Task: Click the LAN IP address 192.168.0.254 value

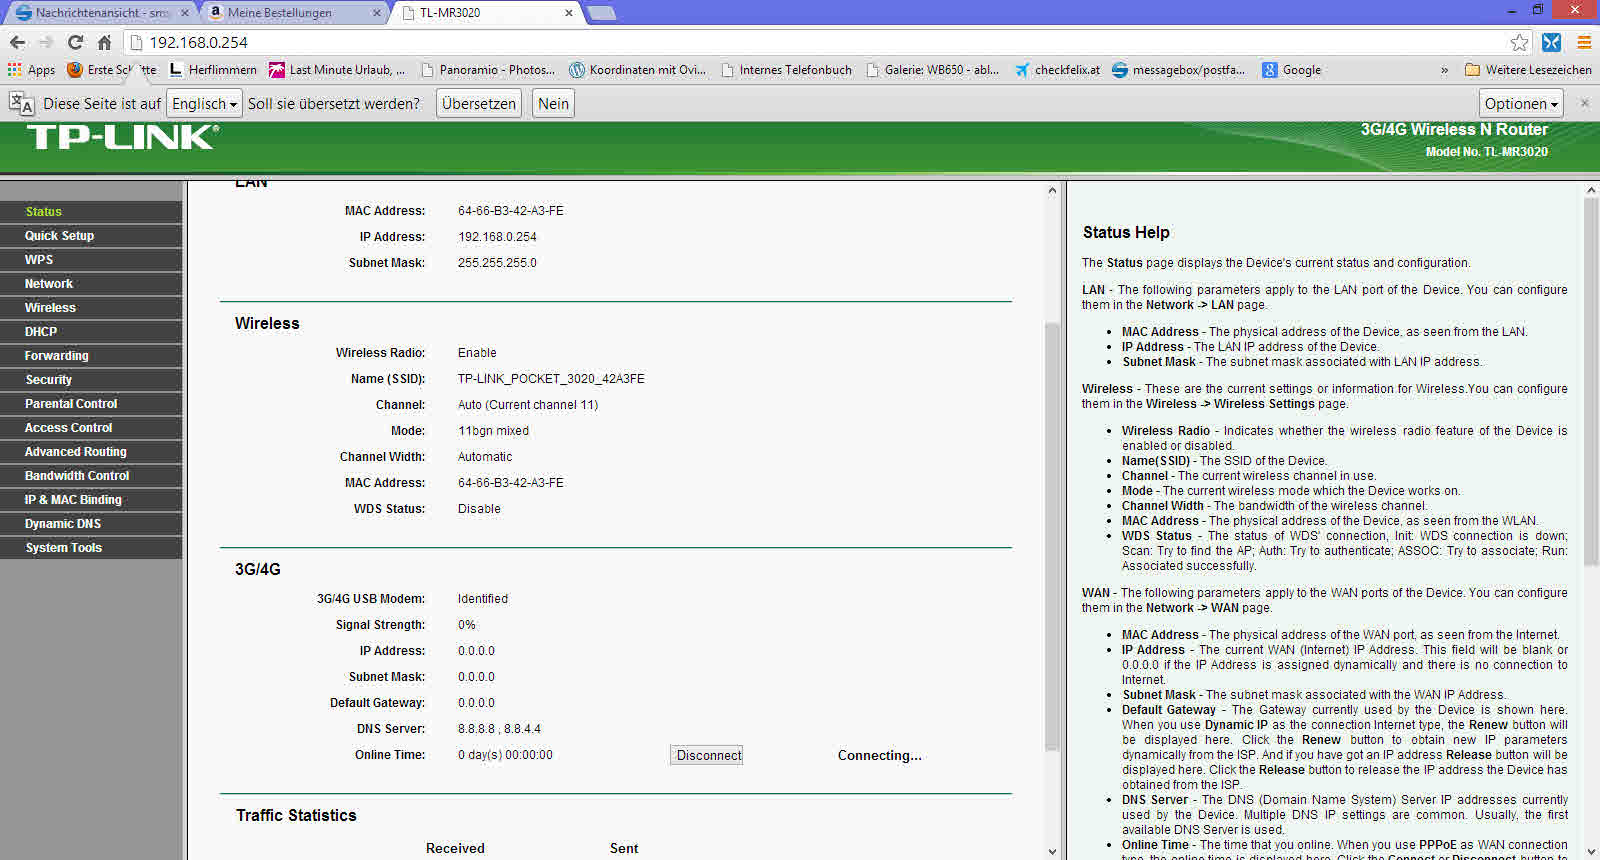Action: click(x=497, y=237)
